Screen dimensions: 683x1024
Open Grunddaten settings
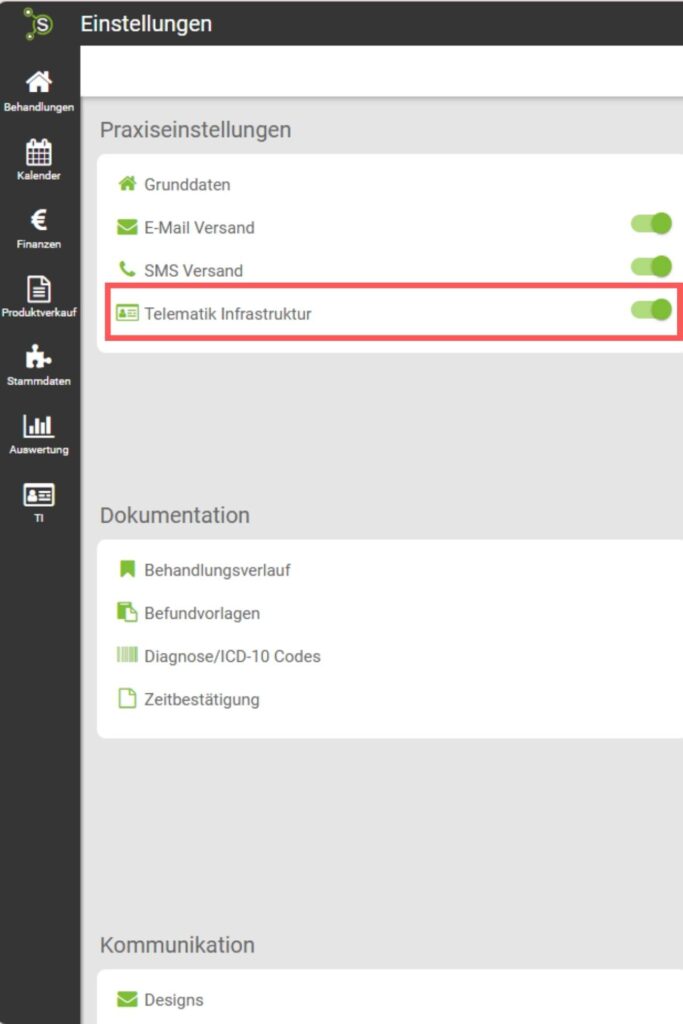[x=187, y=185]
